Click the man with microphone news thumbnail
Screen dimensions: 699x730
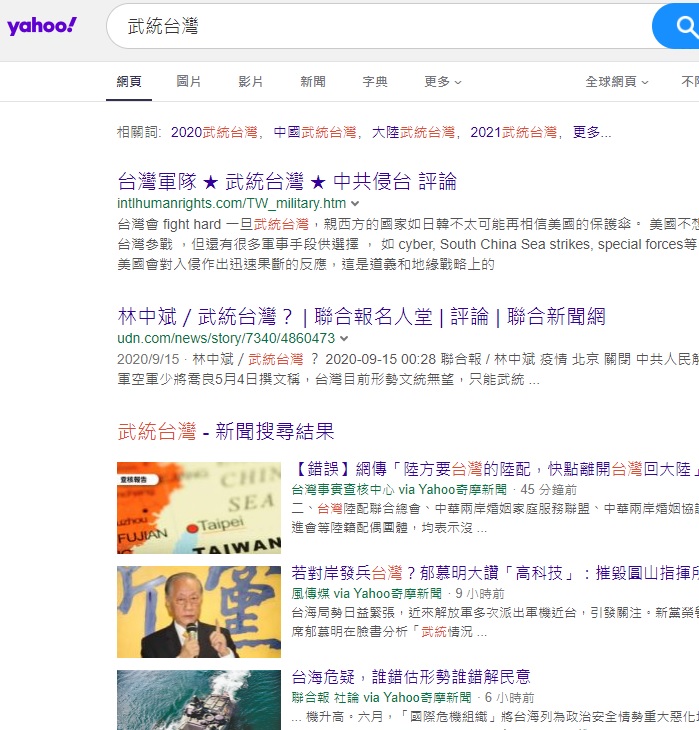(x=199, y=612)
